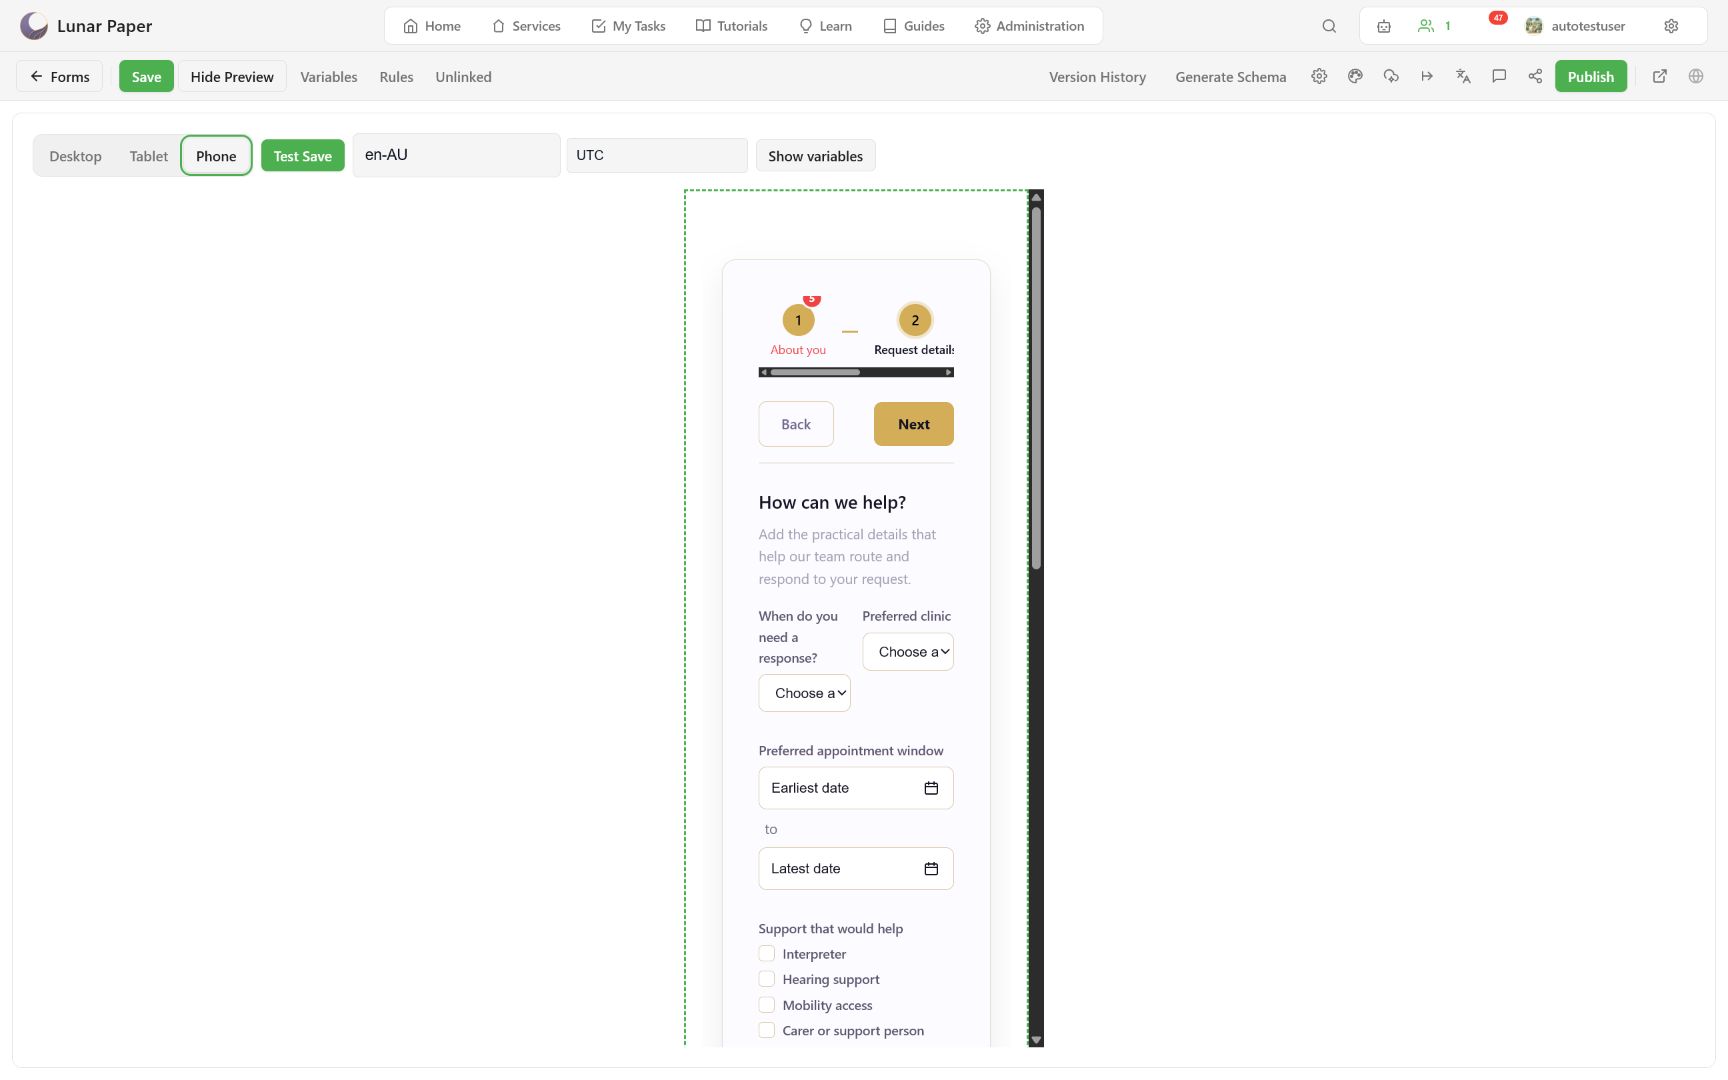Open the online users icon
Viewport: 1728px width, 1080px height.
click(x=1434, y=26)
